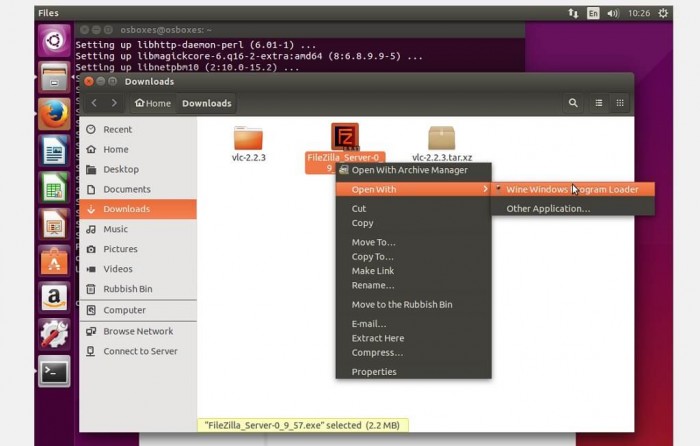This screenshot has height=446, width=700.
Task: Choose Open With Archive Manager
Action: (413, 170)
